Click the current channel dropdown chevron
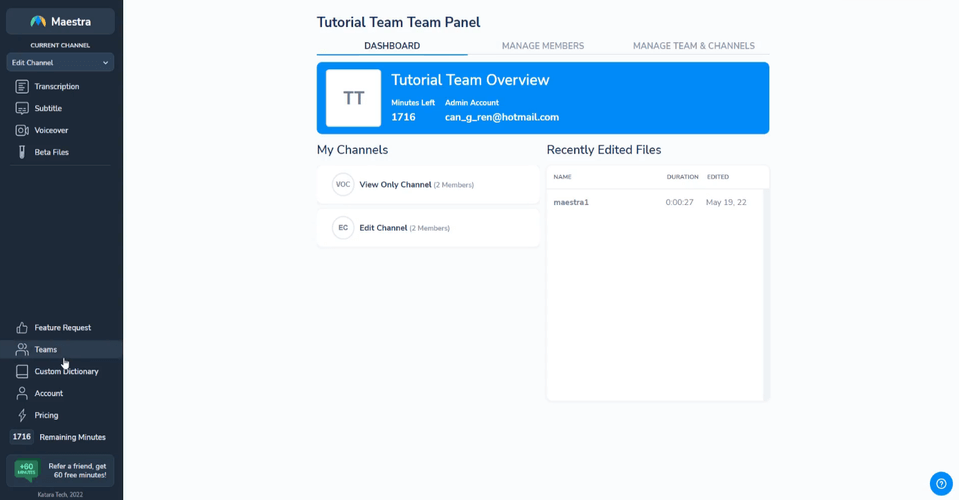The image size is (959, 500). point(105,63)
